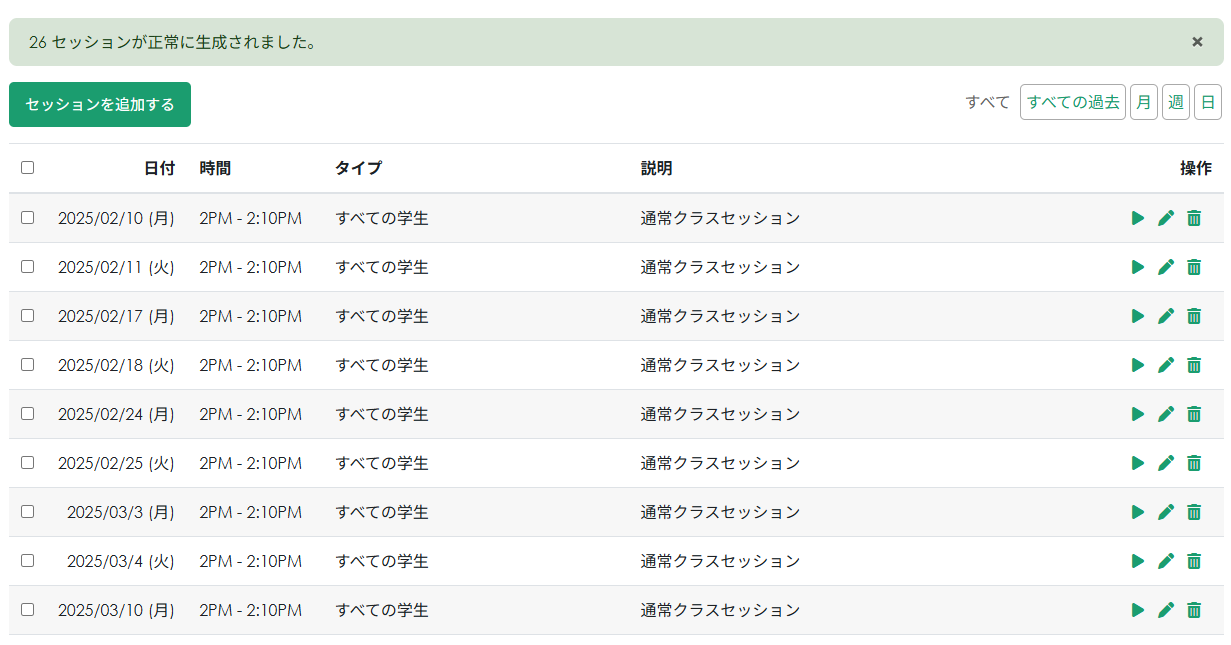The image size is (1231, 645).
Task: Show sessions by 週 (week)
Action: (1175, 102)
